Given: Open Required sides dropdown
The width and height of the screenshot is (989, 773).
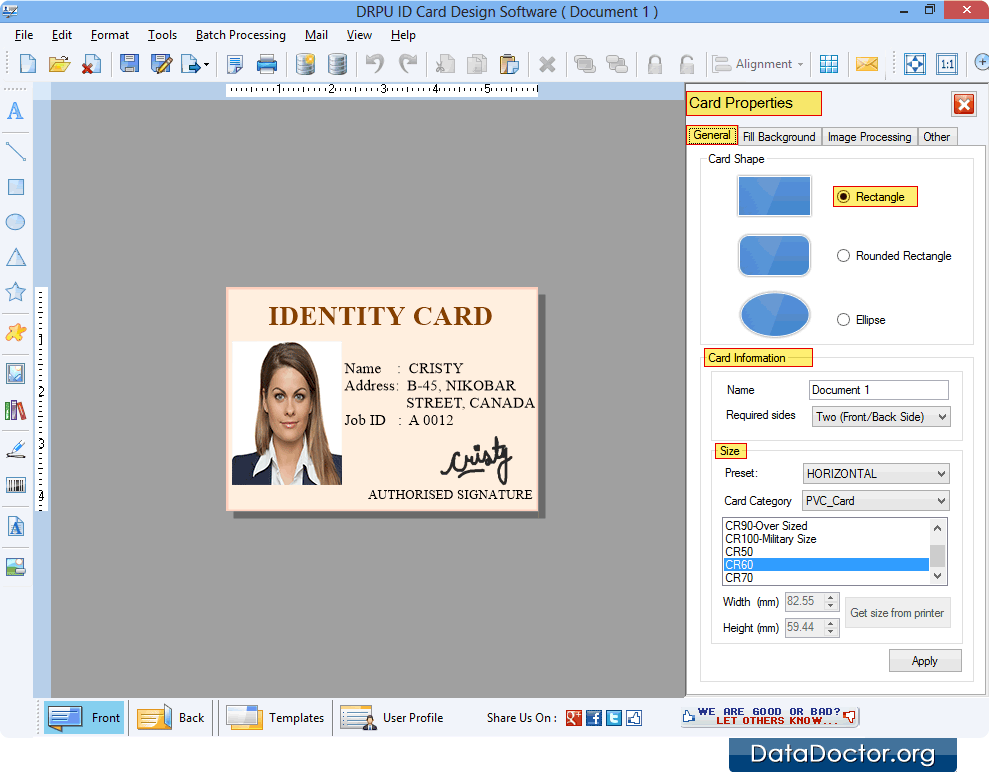Looking at the screenshot, I should [x=881, y=417].
